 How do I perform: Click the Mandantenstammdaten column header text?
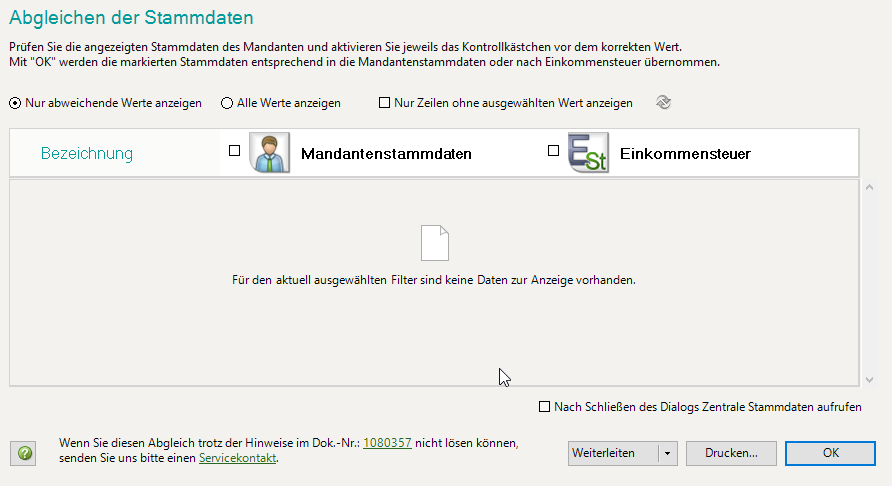click(386, 154)
